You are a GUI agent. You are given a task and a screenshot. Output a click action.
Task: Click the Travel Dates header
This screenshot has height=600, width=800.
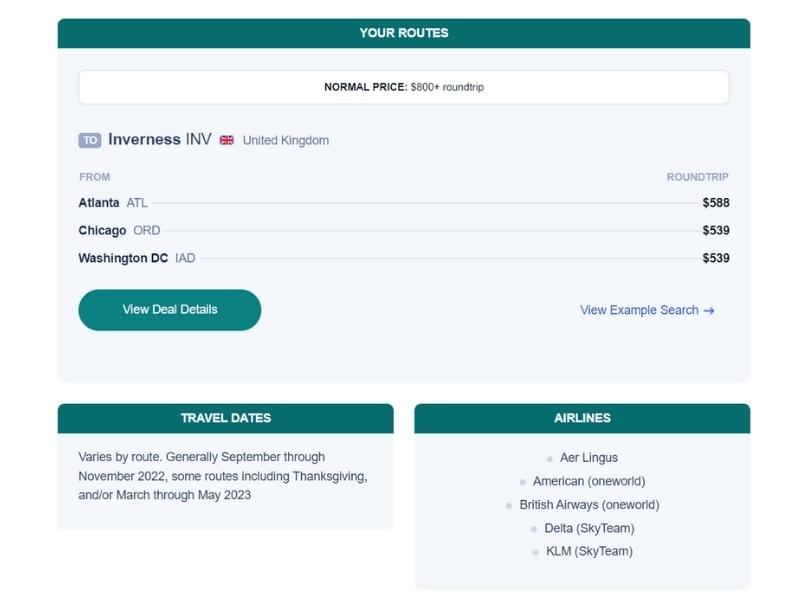point(226,418)
